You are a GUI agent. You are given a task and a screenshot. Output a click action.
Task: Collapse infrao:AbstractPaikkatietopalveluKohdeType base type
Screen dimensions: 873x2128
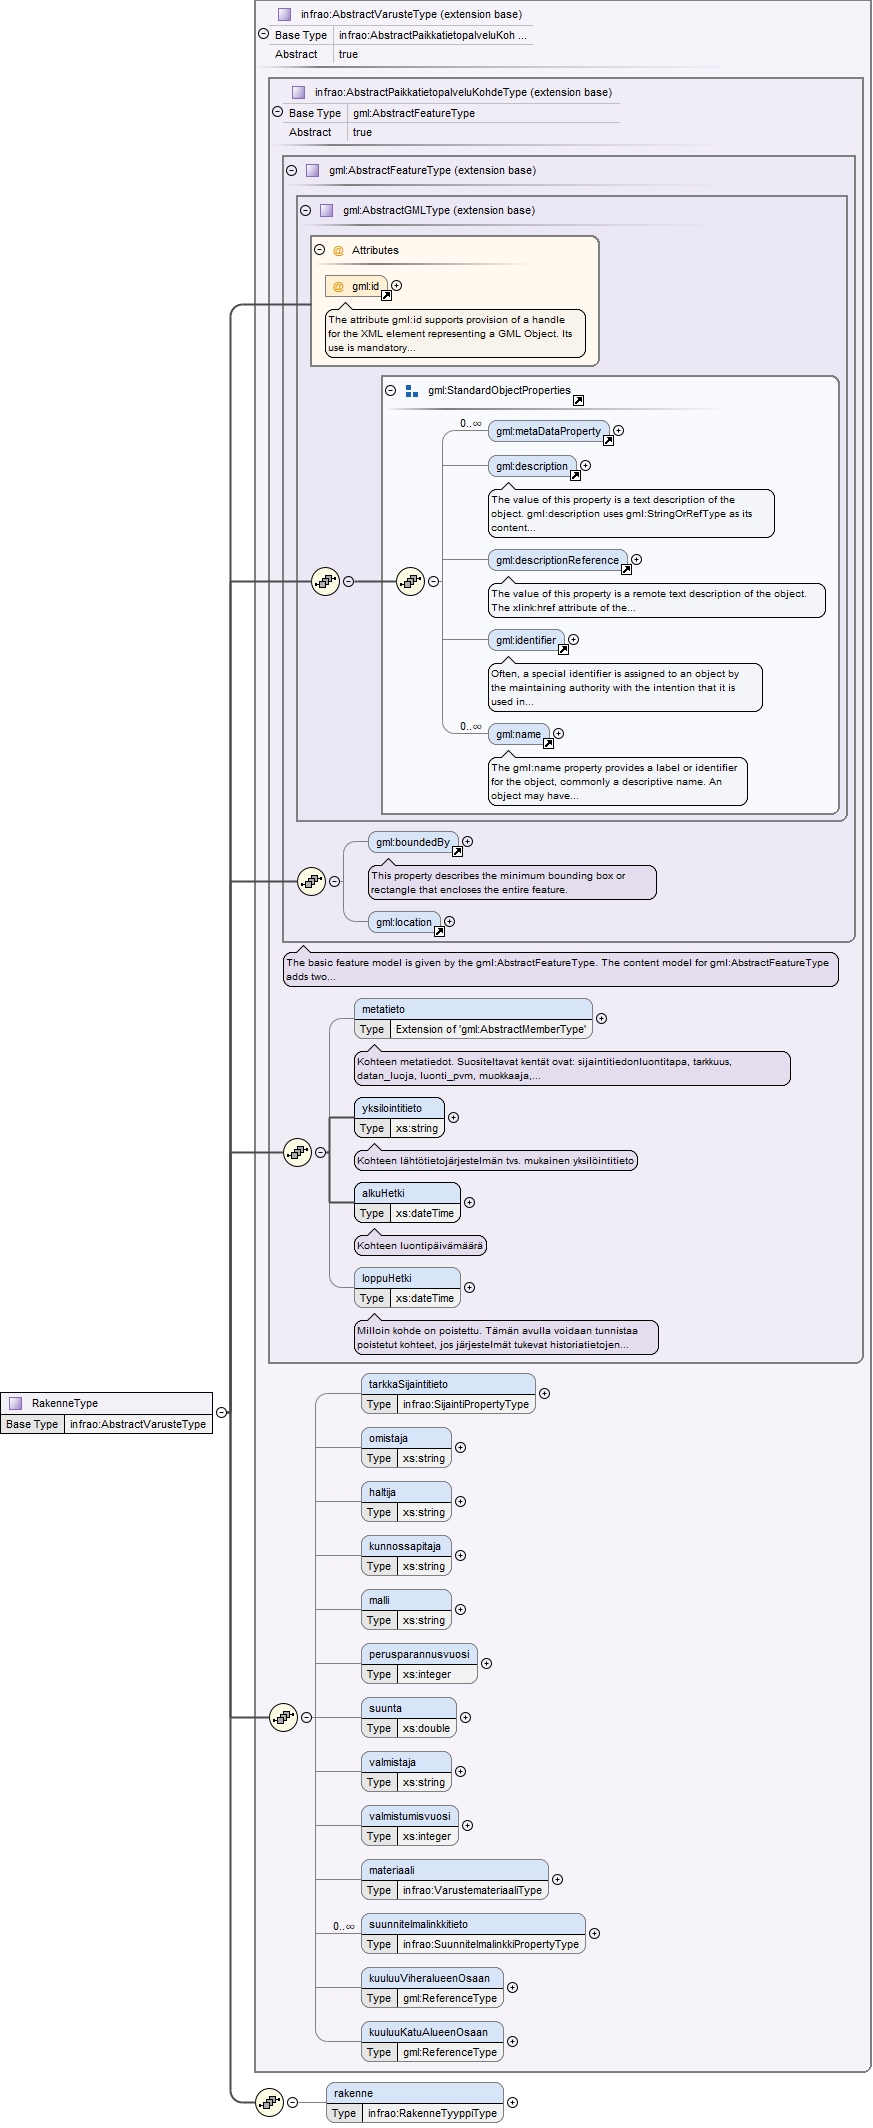click(278, 112)
